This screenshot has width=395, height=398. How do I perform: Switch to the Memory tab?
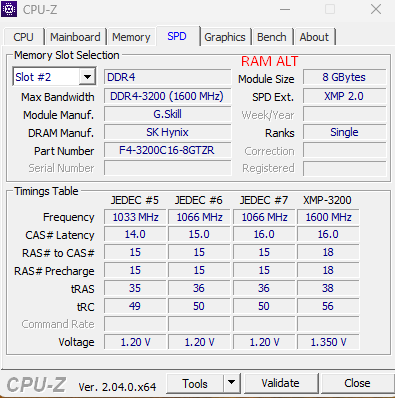click(131, 37)
